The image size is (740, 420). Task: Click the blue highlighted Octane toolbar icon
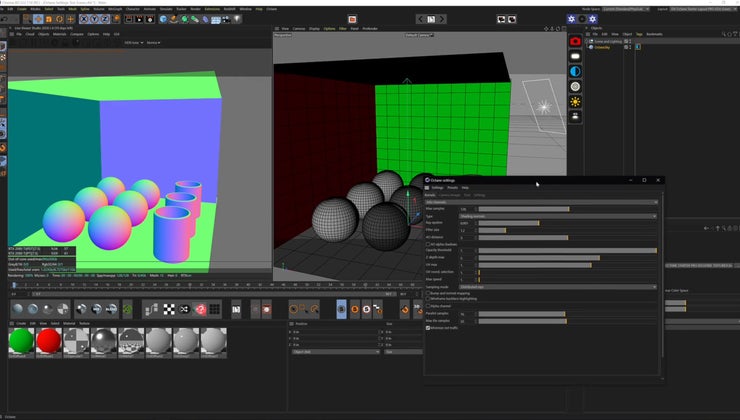pos(341,309)
